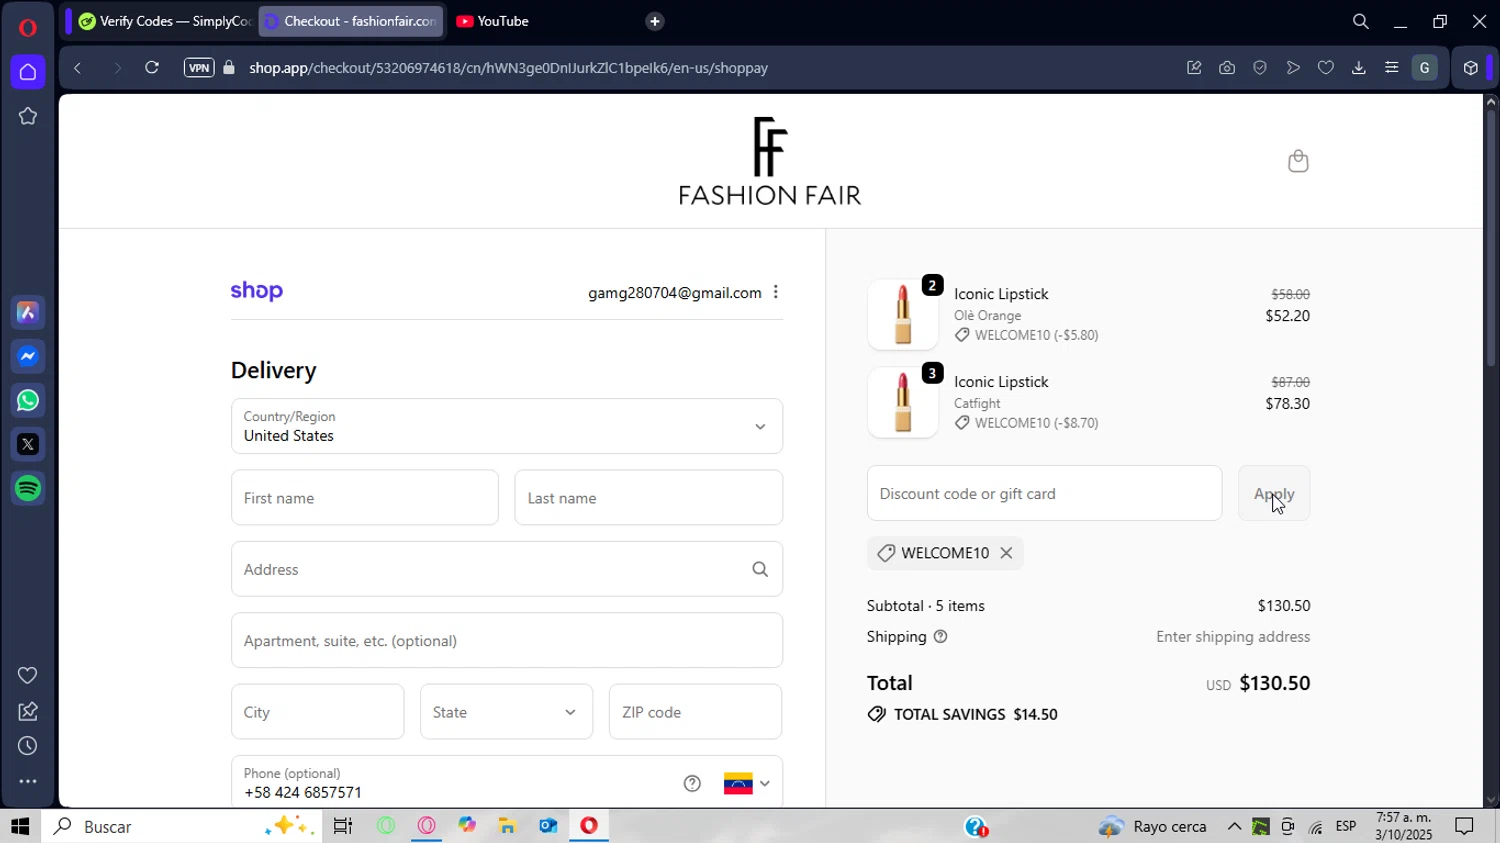Open Messenger in the sidebar
This screenshot has width=1500, height=843.
point(28,357)
